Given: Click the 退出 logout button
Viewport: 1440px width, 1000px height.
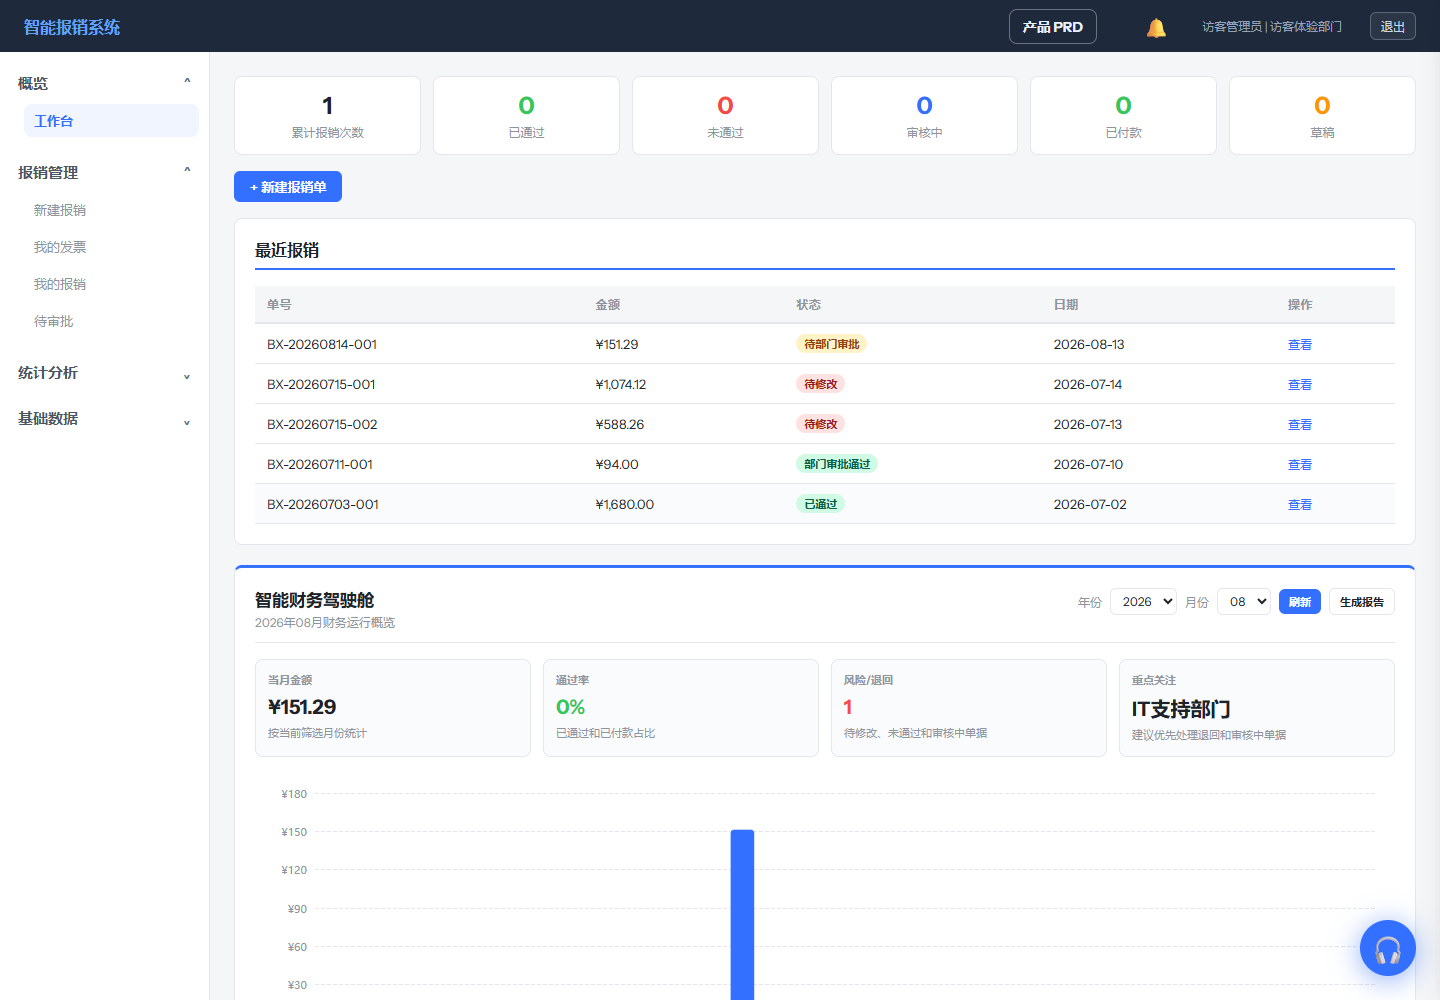Looking at the screenshot, I should 1393,27.
